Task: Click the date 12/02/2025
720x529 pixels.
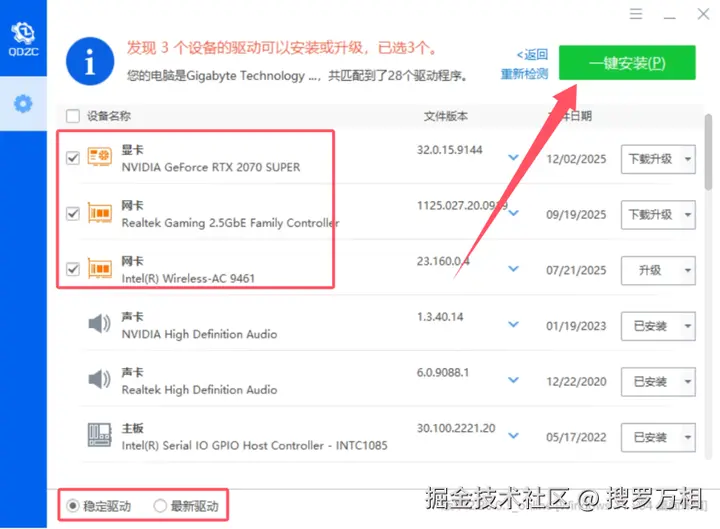Action: 576,159
